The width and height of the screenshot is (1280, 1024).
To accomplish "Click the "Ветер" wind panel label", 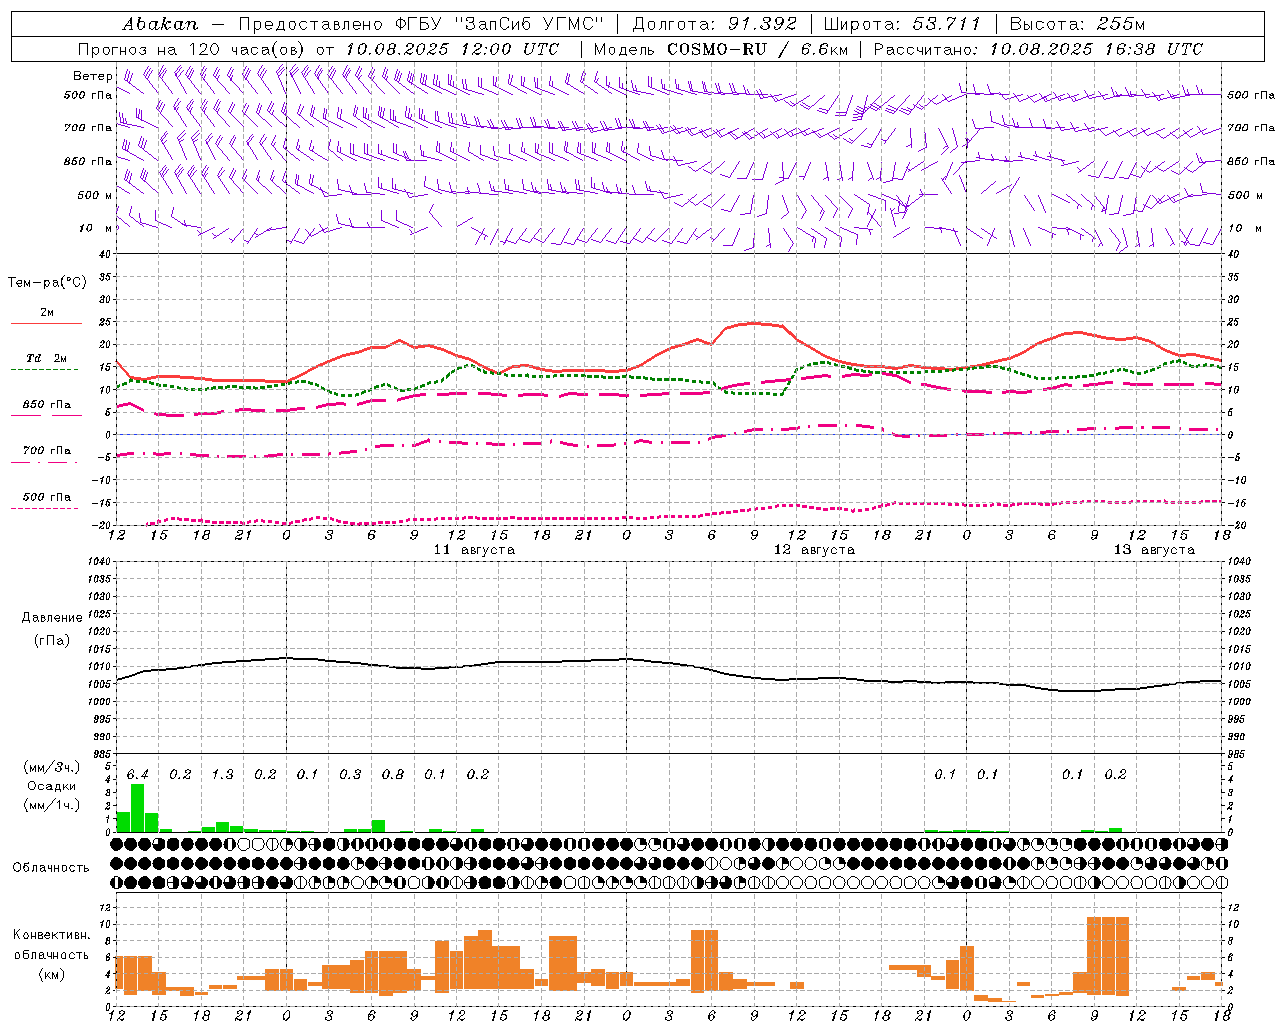I will [92, 76].
